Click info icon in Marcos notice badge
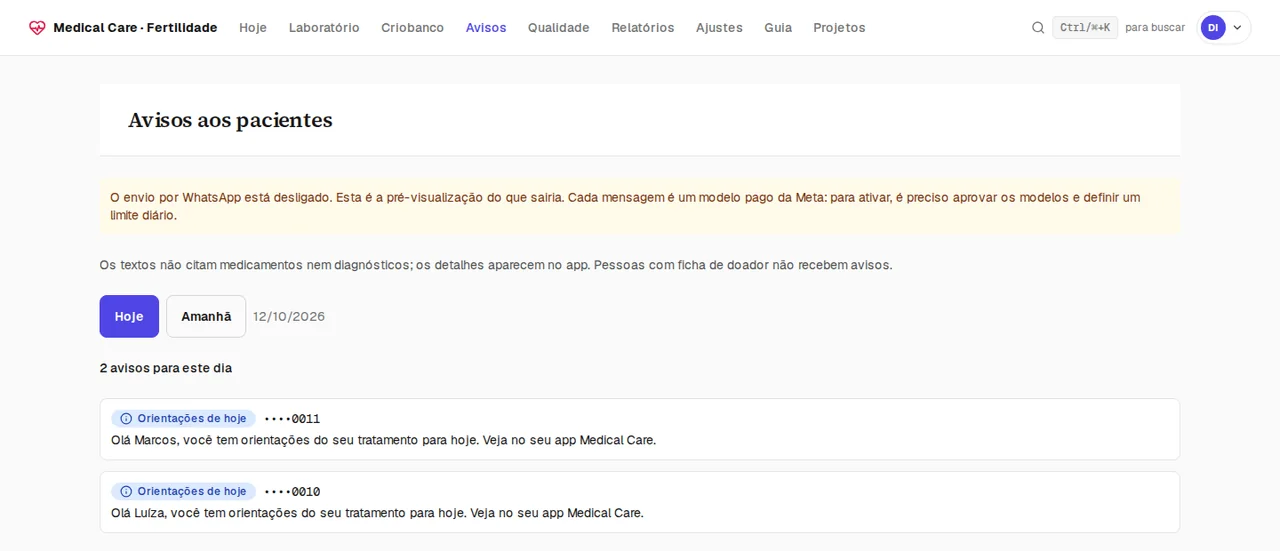The height and width of the screenshot is (551, 1280). pyautogui.click(x=126, y=419)
